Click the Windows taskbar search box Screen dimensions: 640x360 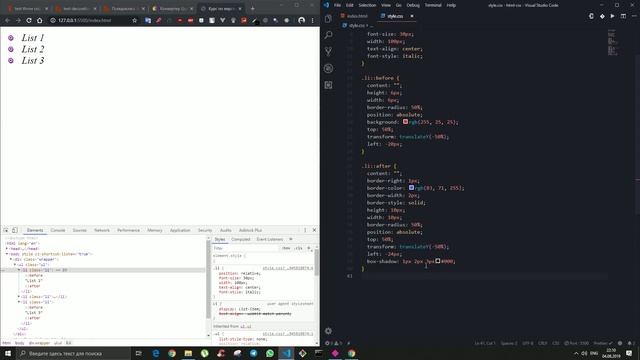[73, 353]
